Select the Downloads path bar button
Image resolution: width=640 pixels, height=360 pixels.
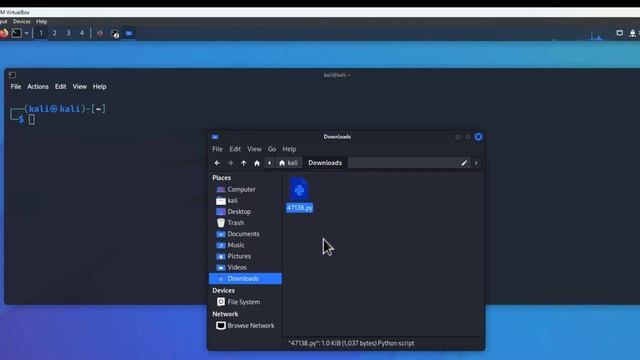tap(325, 163)
